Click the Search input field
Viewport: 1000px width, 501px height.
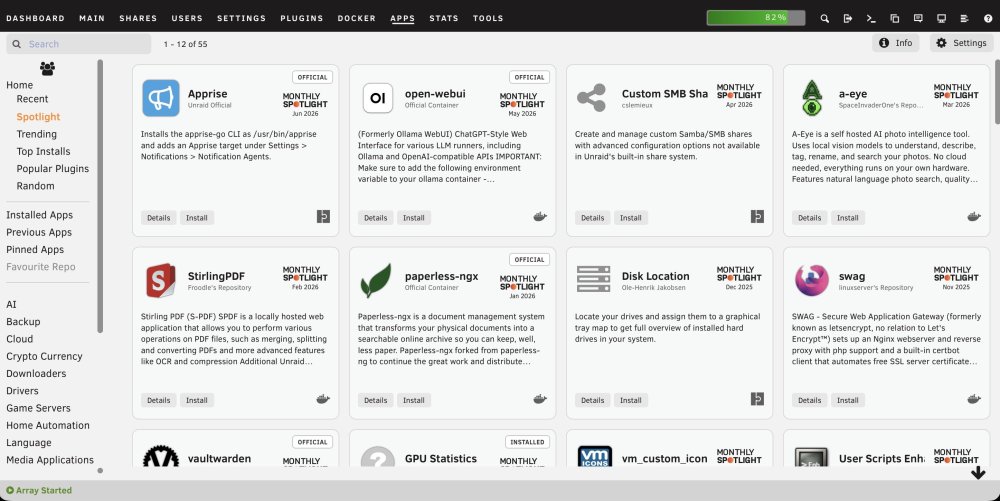click(78, 44)
